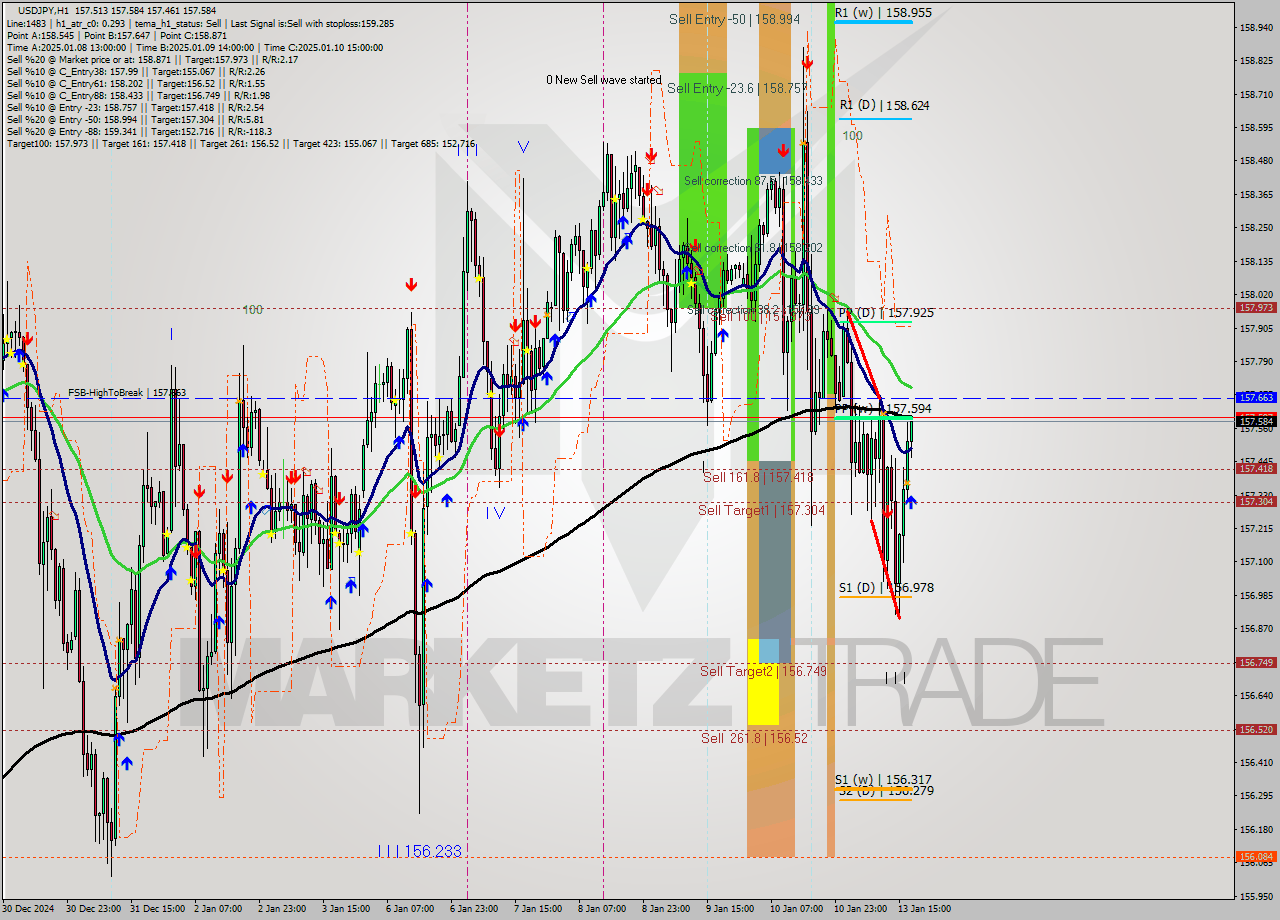Click the '8 Jan 23:00' time axis label
The image size is (1280, 920).
667,909
